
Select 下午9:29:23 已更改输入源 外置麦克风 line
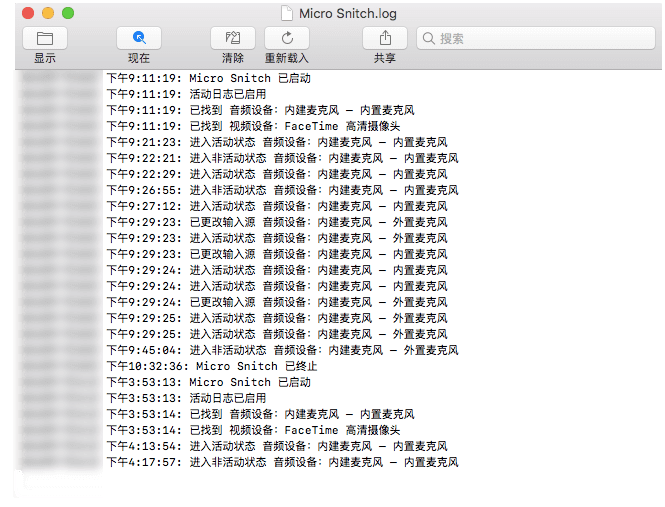[277, 222]
